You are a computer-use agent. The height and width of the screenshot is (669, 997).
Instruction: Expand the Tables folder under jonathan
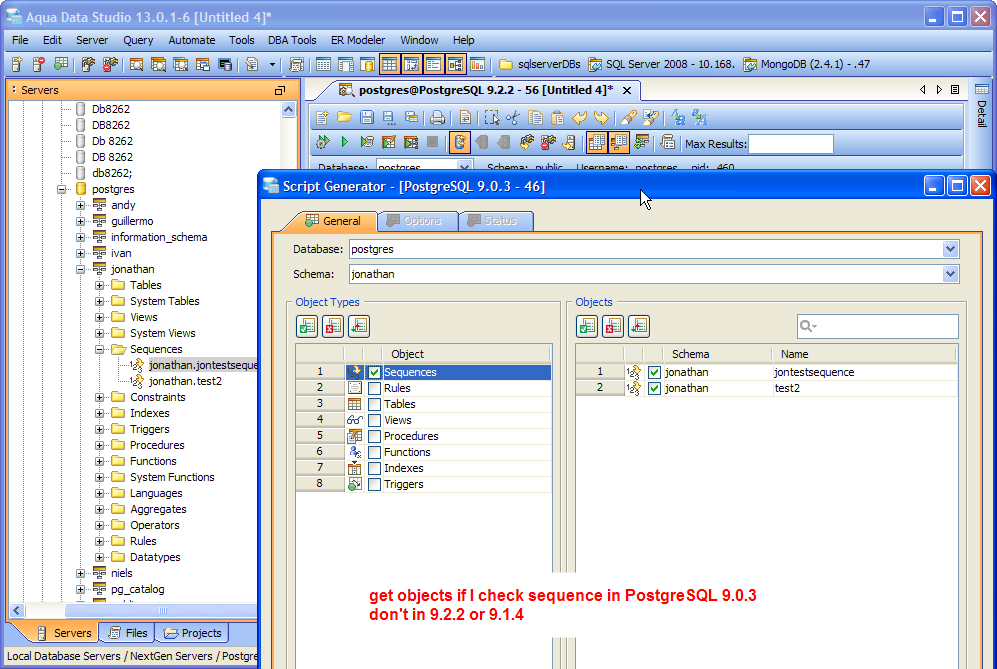pyautogui.click(x=100, y=285)
